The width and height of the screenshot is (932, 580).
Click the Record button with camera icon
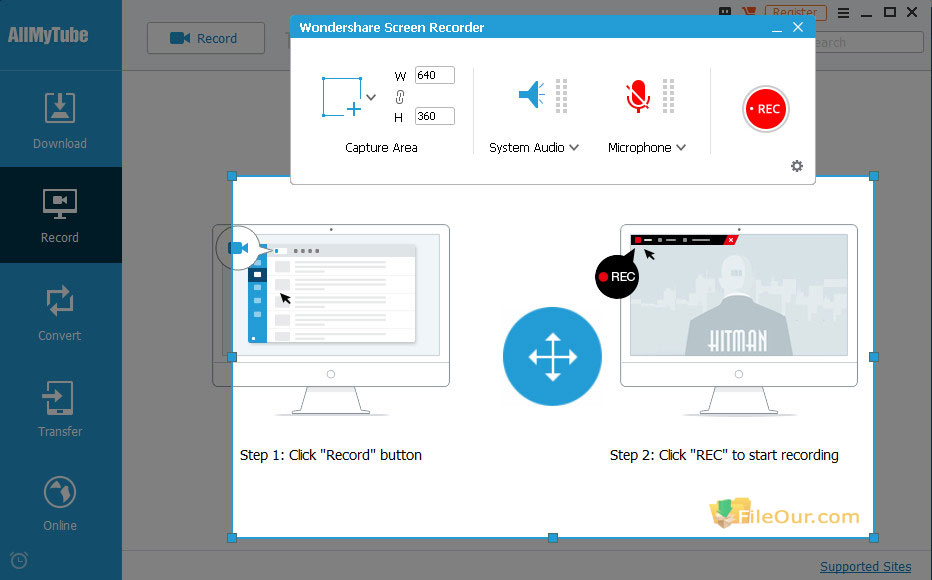(206, 39)
